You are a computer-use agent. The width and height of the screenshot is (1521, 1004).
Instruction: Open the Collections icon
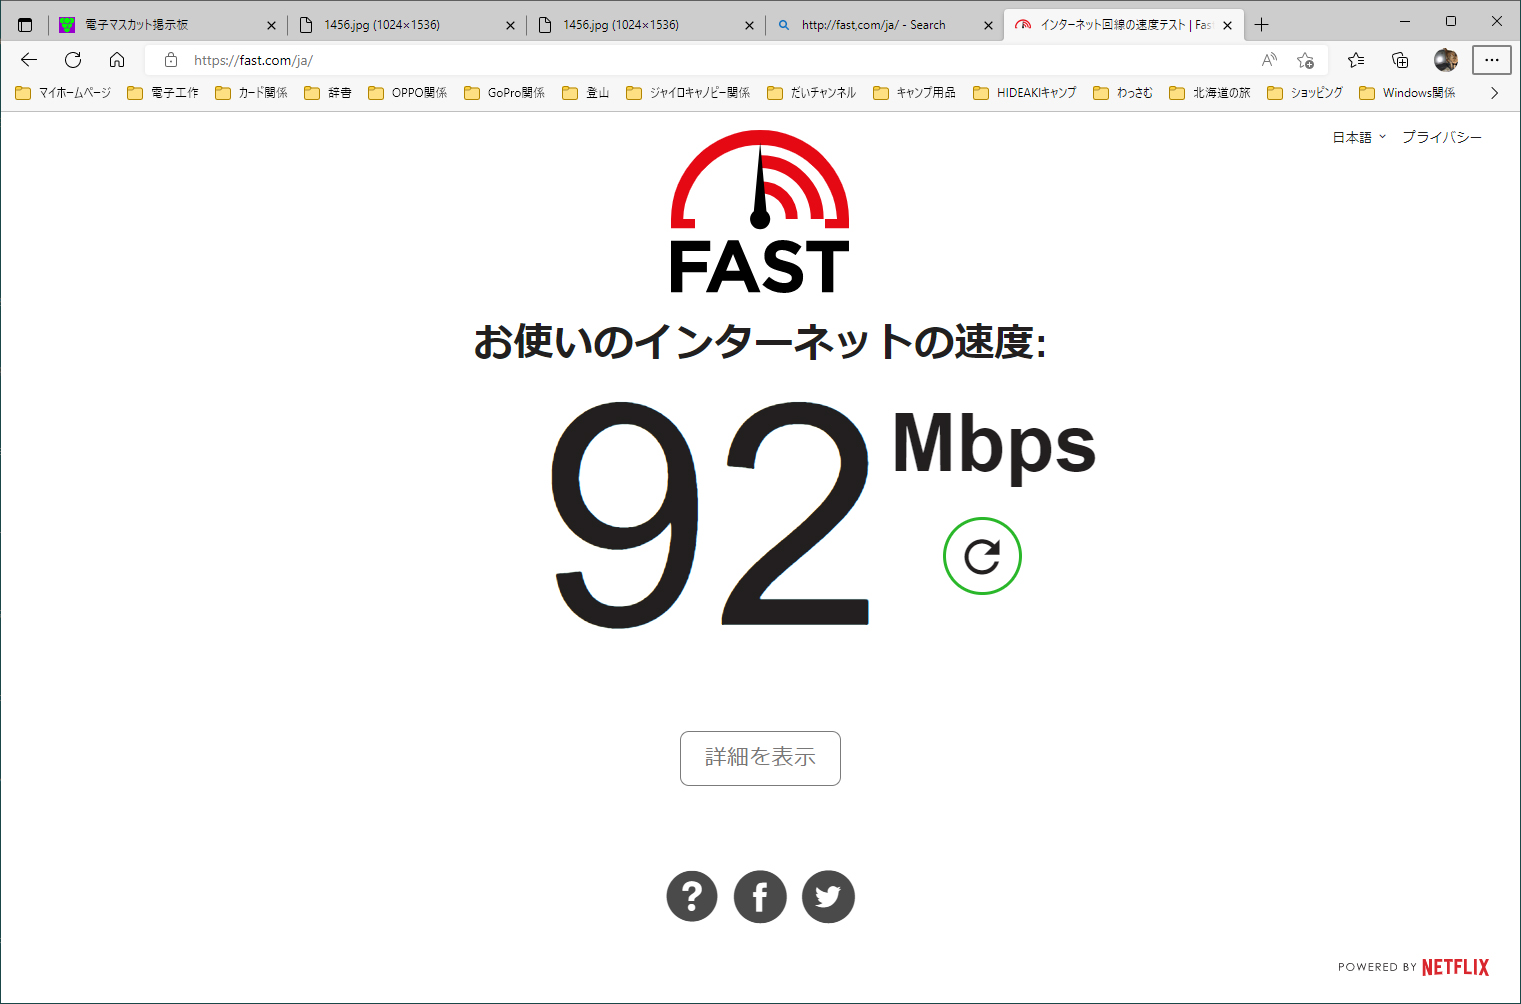[1400, 60]
